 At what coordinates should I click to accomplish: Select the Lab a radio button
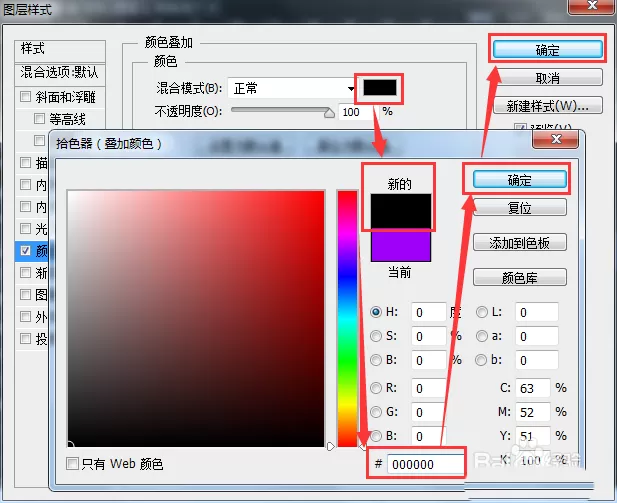(482, 336)
